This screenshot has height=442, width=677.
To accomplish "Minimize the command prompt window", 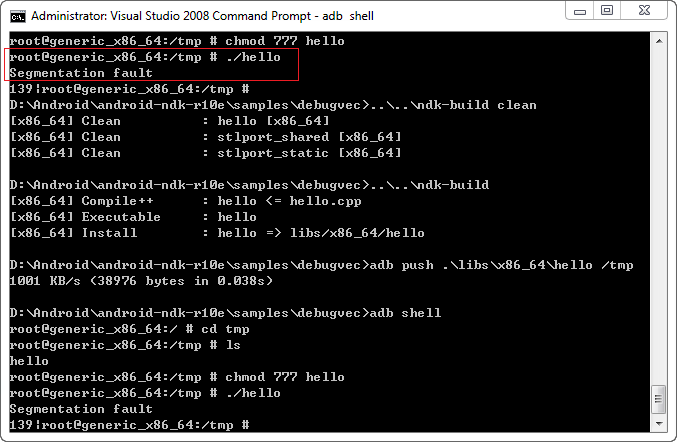I will pyautogui.click(x=580, y=11).
